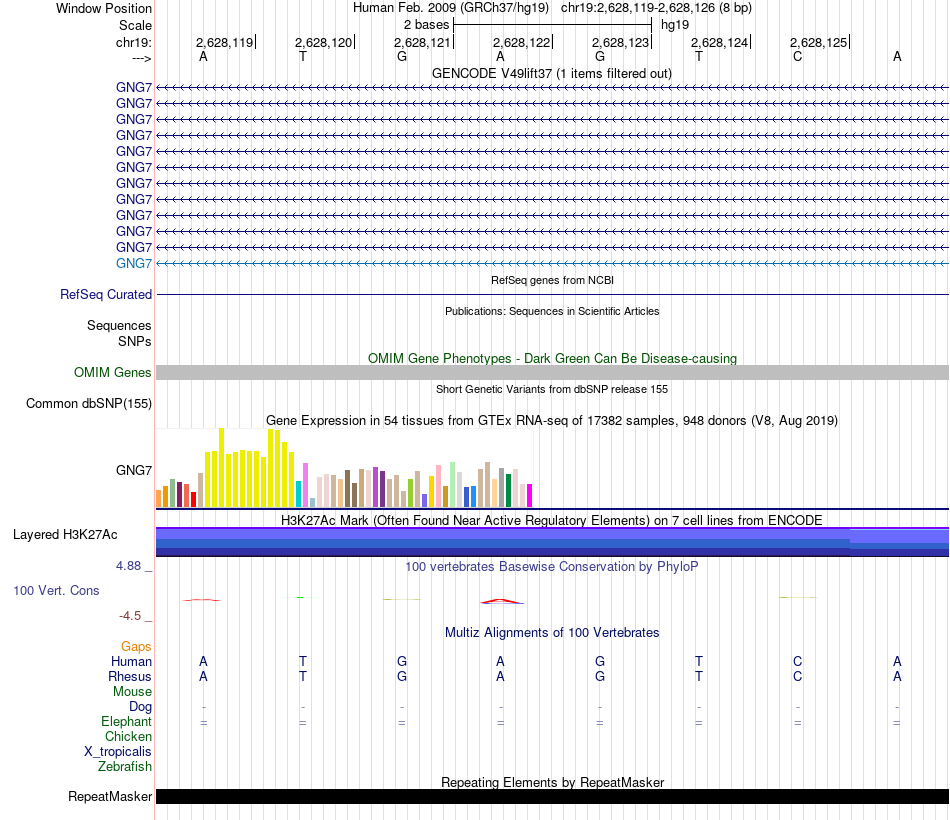The width and height of the screenshot is (950, 820).
Task: Open the 100 Vert. Cons track label
Action: (x=56, y=590)
